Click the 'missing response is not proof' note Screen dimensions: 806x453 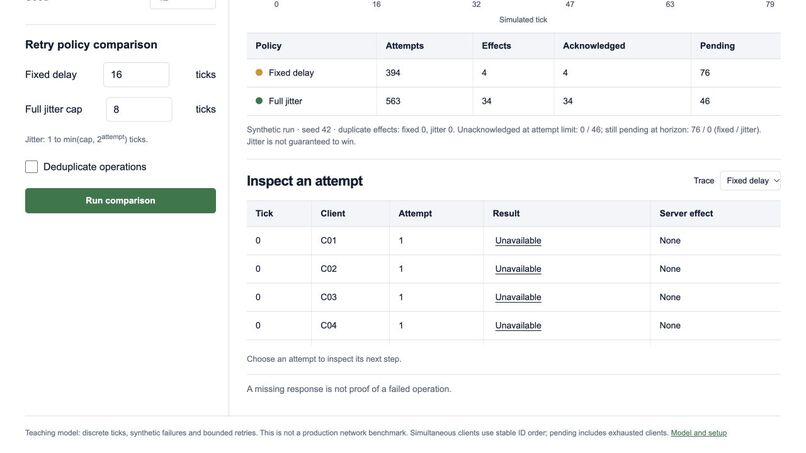click(x=349, y=389)
